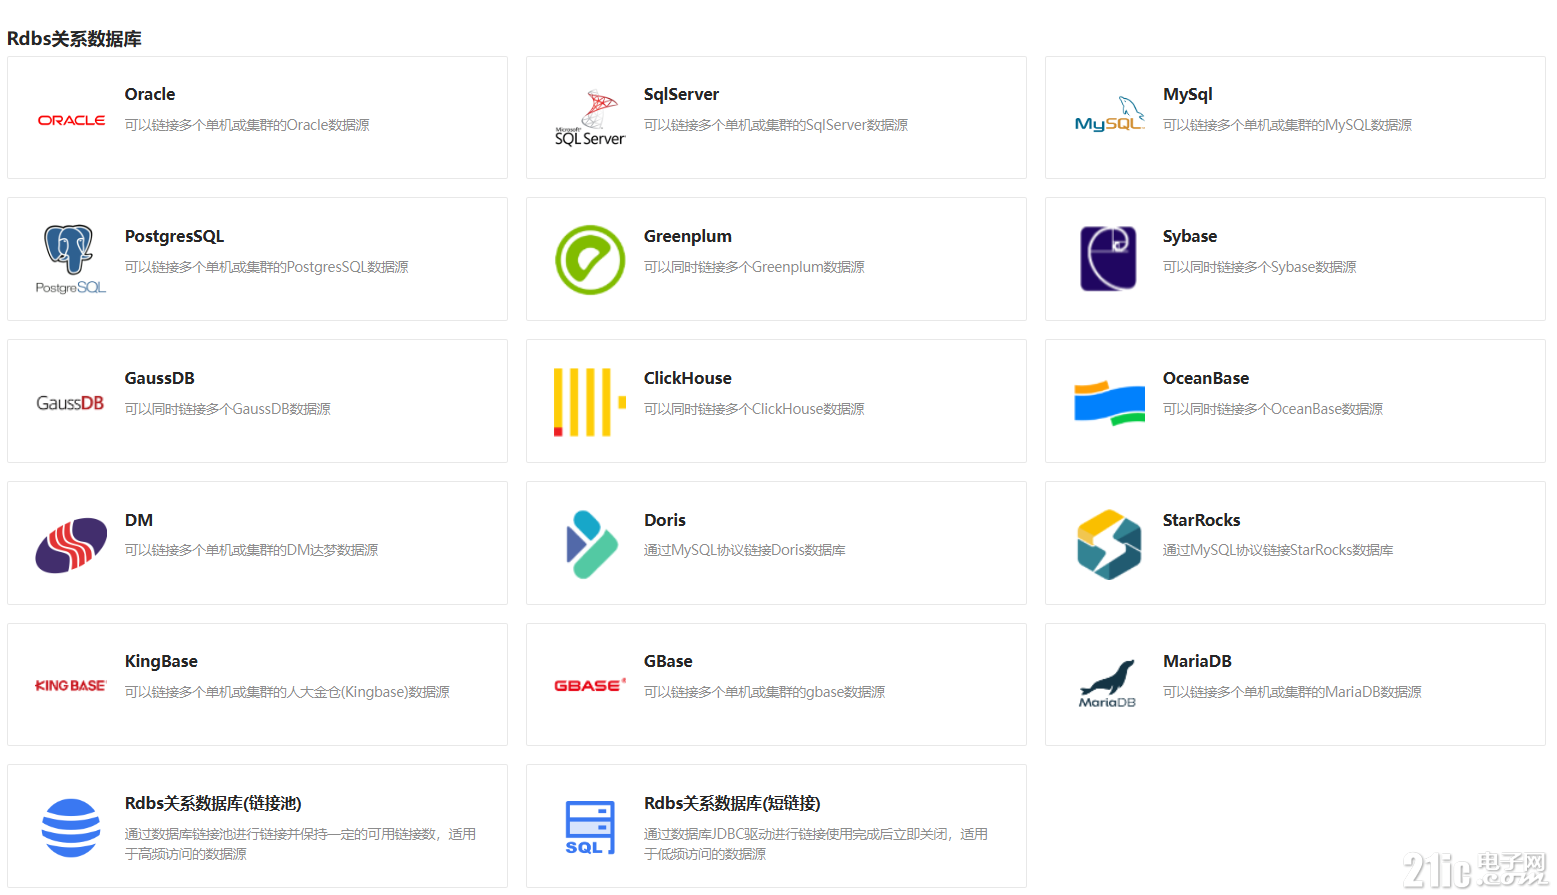Screen dimensions: 1557x895
Task: Click the 人大金仓(Kingbase) description text
Action: [x=287, y=692]
